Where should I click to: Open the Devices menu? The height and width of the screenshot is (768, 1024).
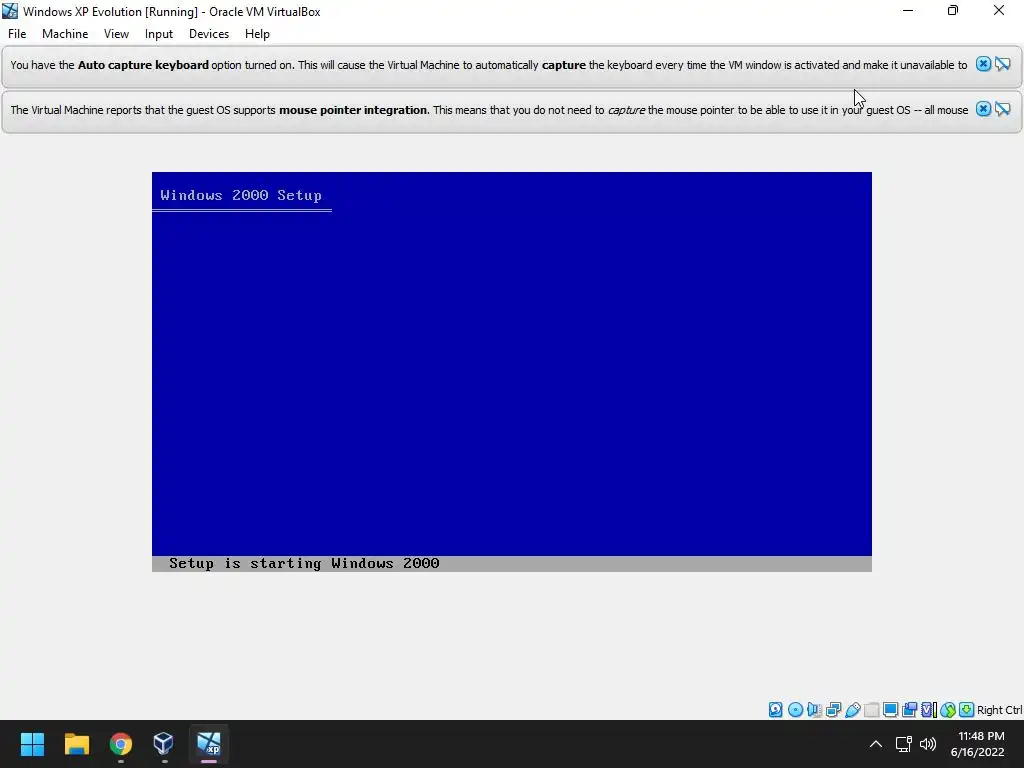(x=209, y=34)
